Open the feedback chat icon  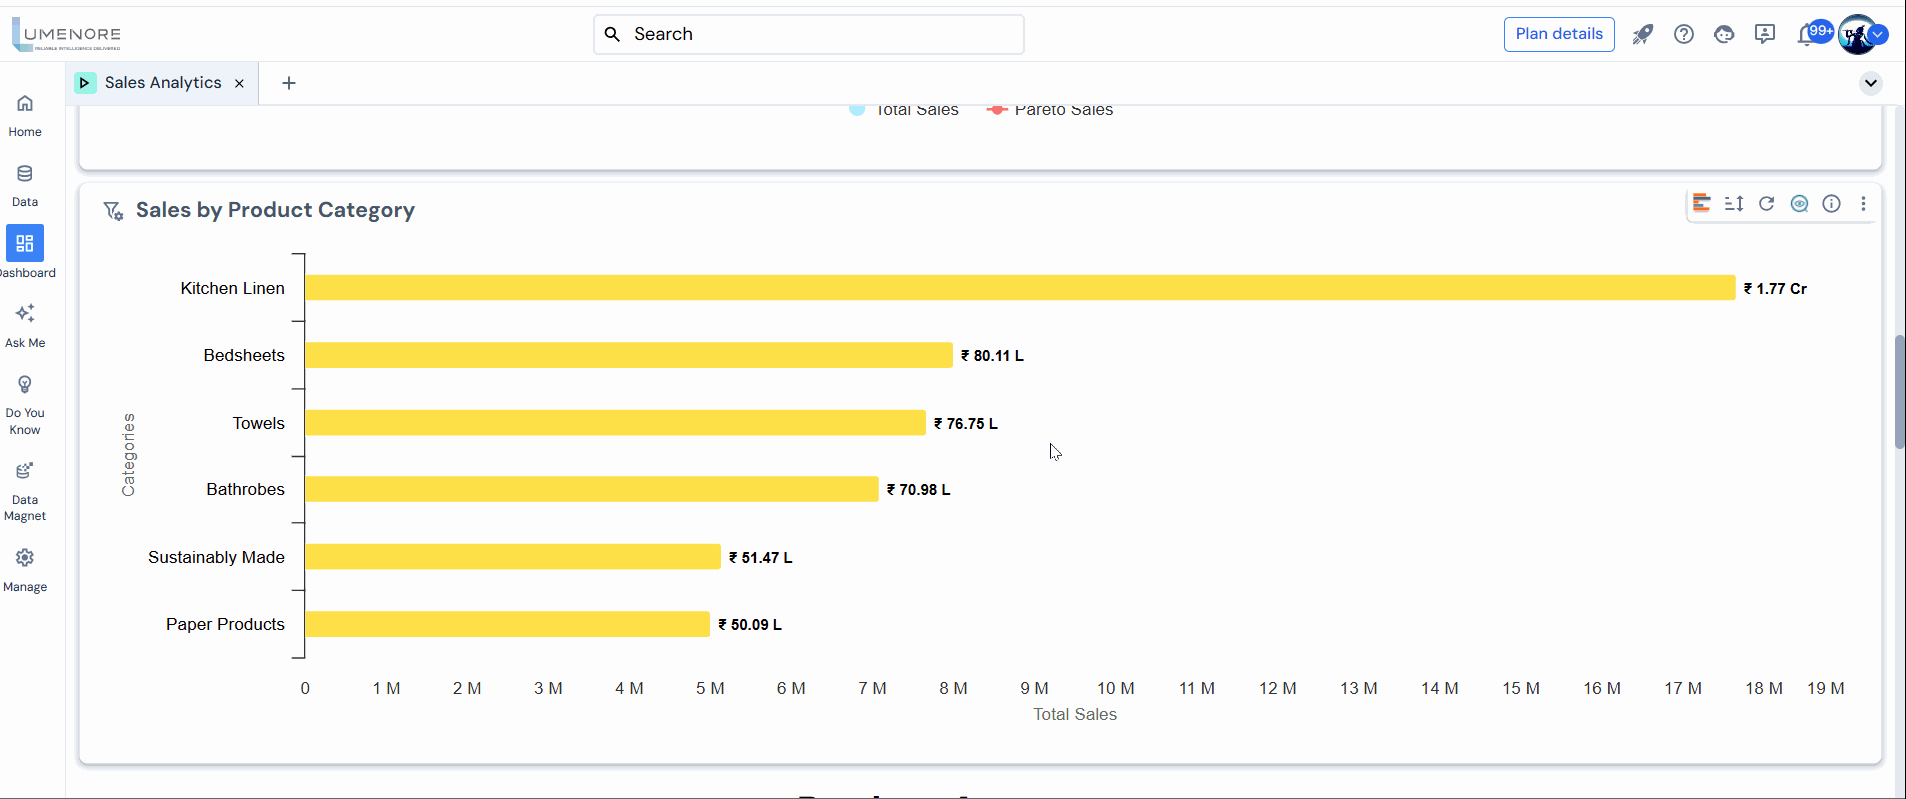pyautogui.click(x=1765, y=35)
